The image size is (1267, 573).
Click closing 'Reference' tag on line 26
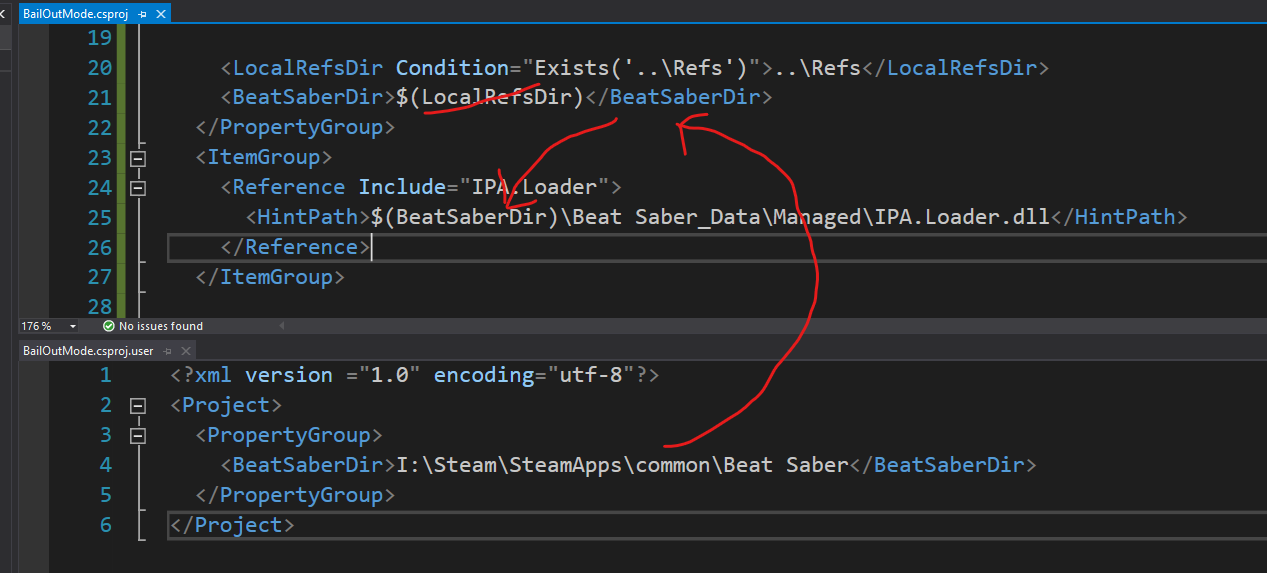pos(301,248)
